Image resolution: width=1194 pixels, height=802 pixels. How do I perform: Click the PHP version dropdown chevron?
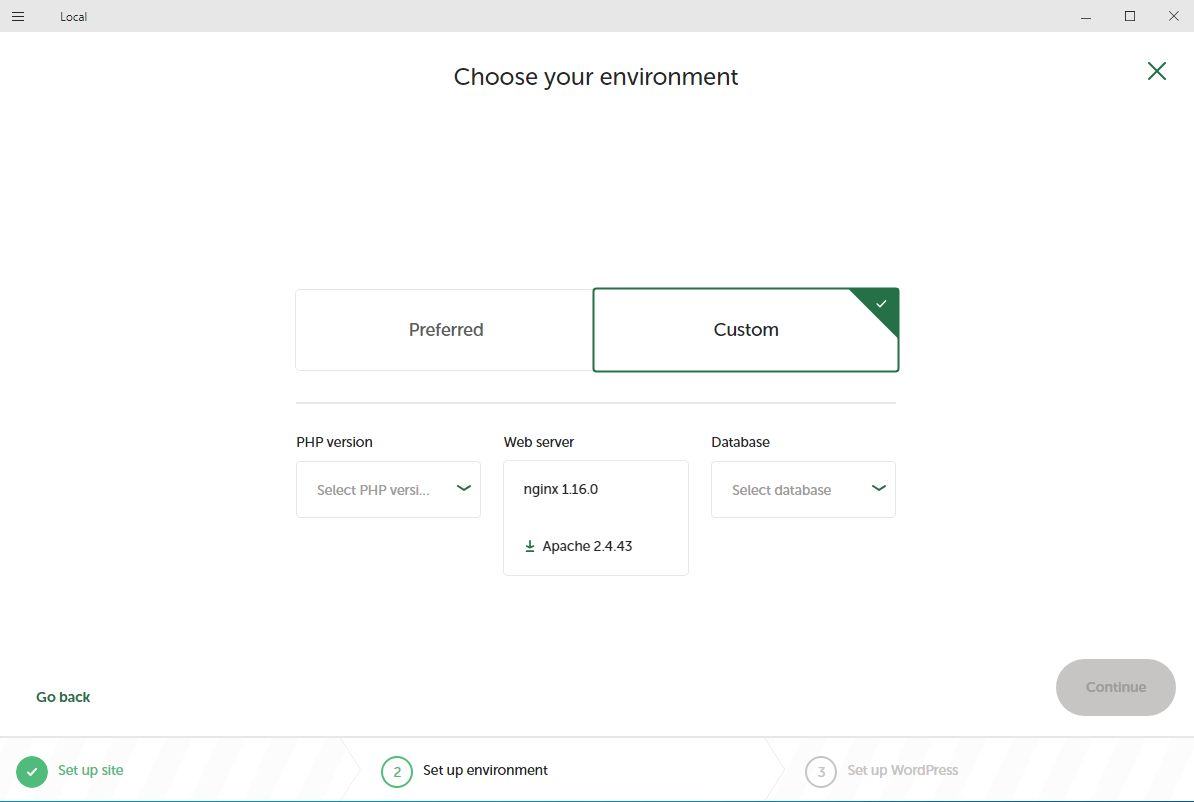tap(464, 488)
